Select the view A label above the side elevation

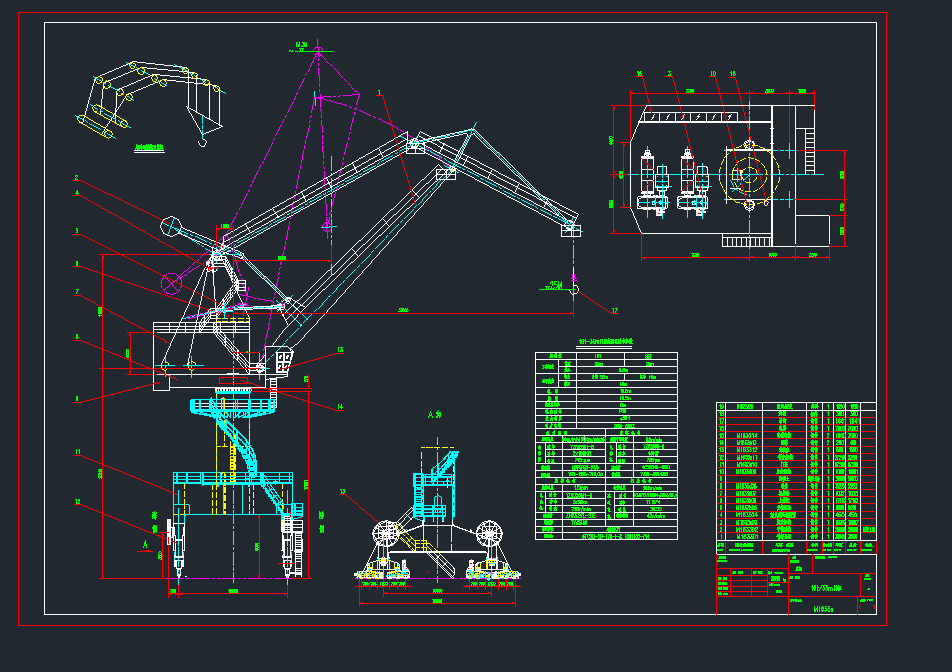point(433,414)
